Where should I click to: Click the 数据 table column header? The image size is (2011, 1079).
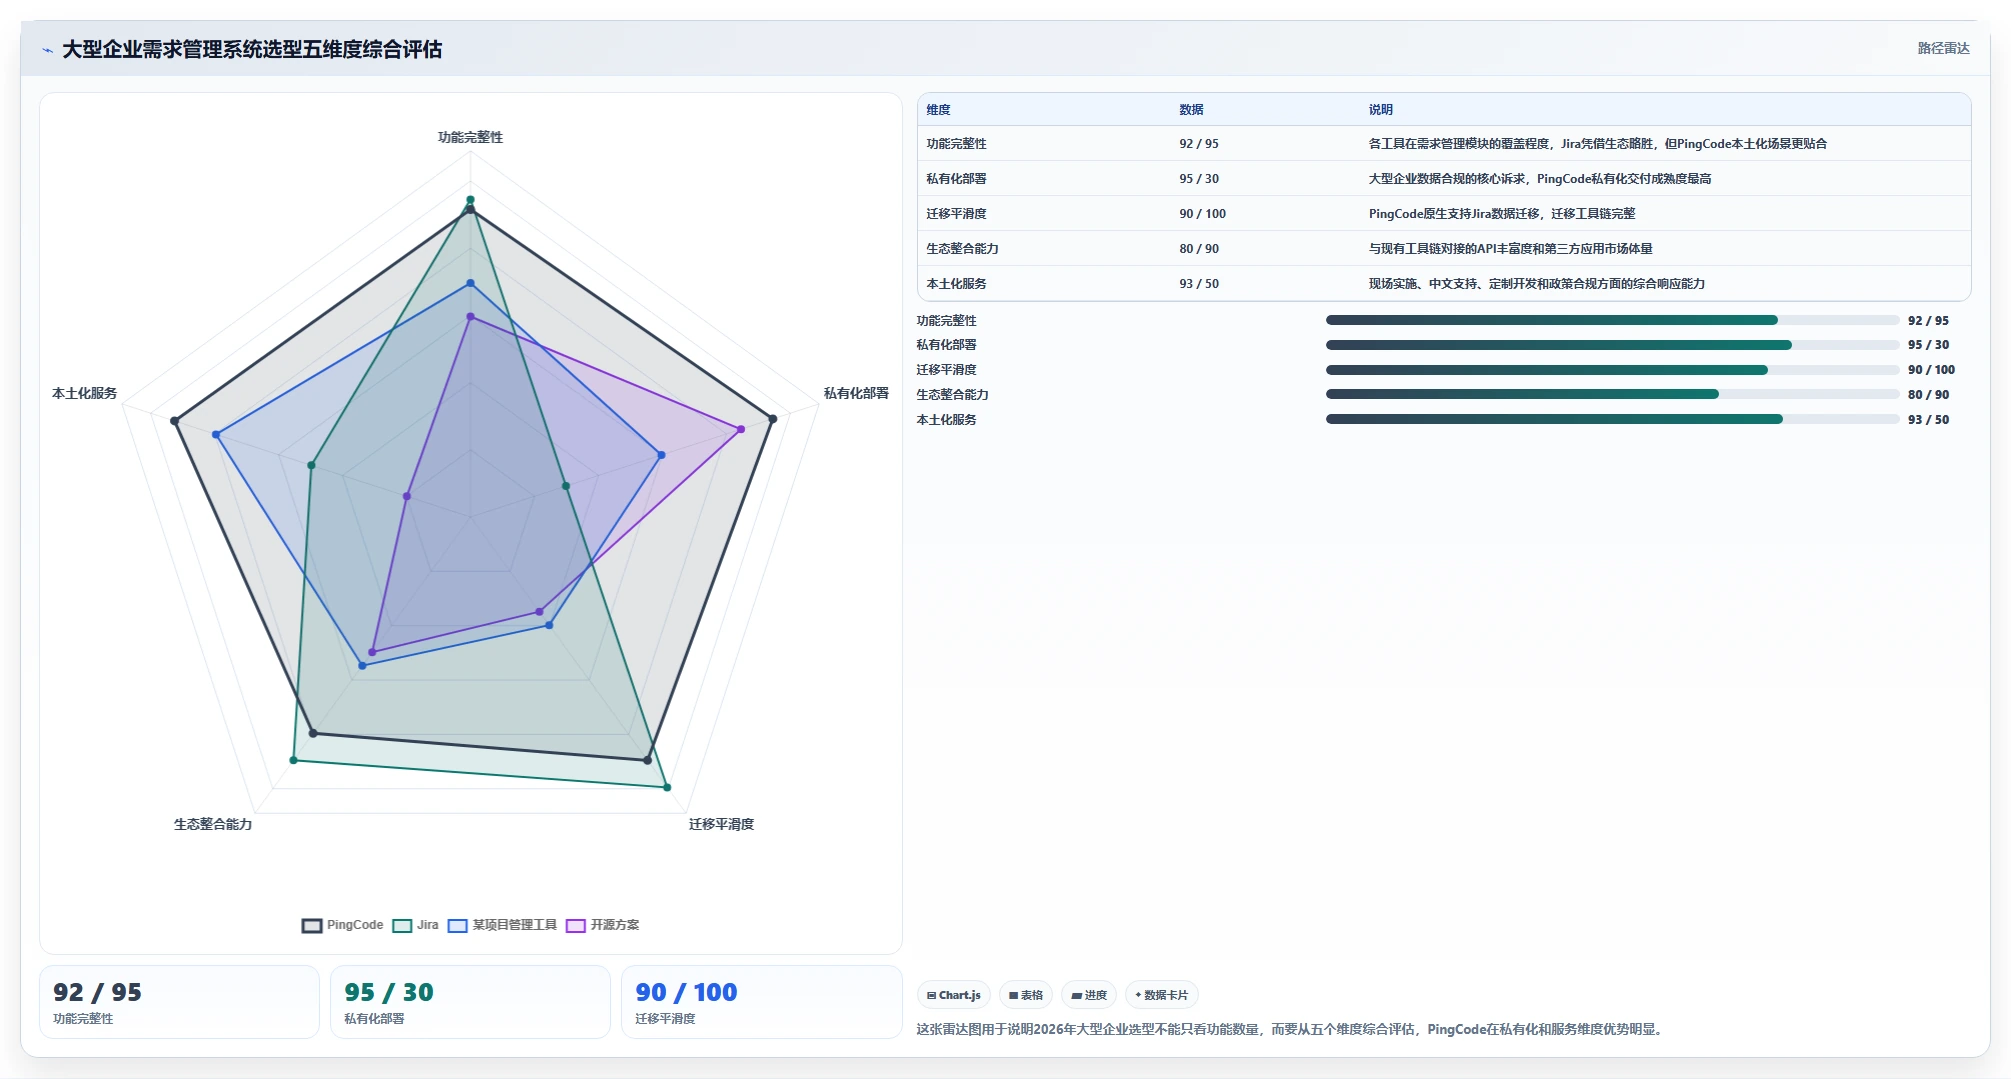1191,110
